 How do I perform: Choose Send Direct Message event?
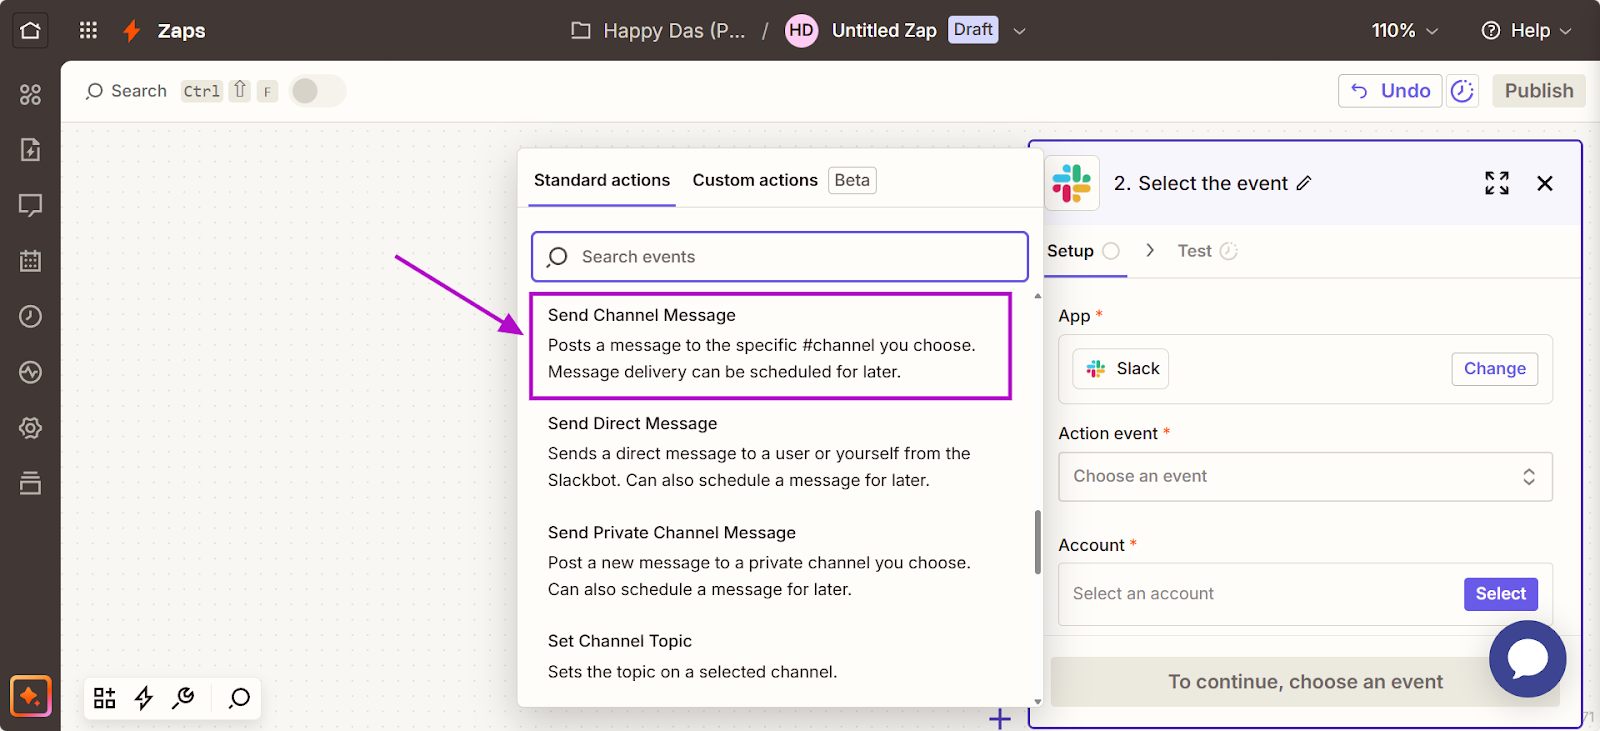coord(770,452)
